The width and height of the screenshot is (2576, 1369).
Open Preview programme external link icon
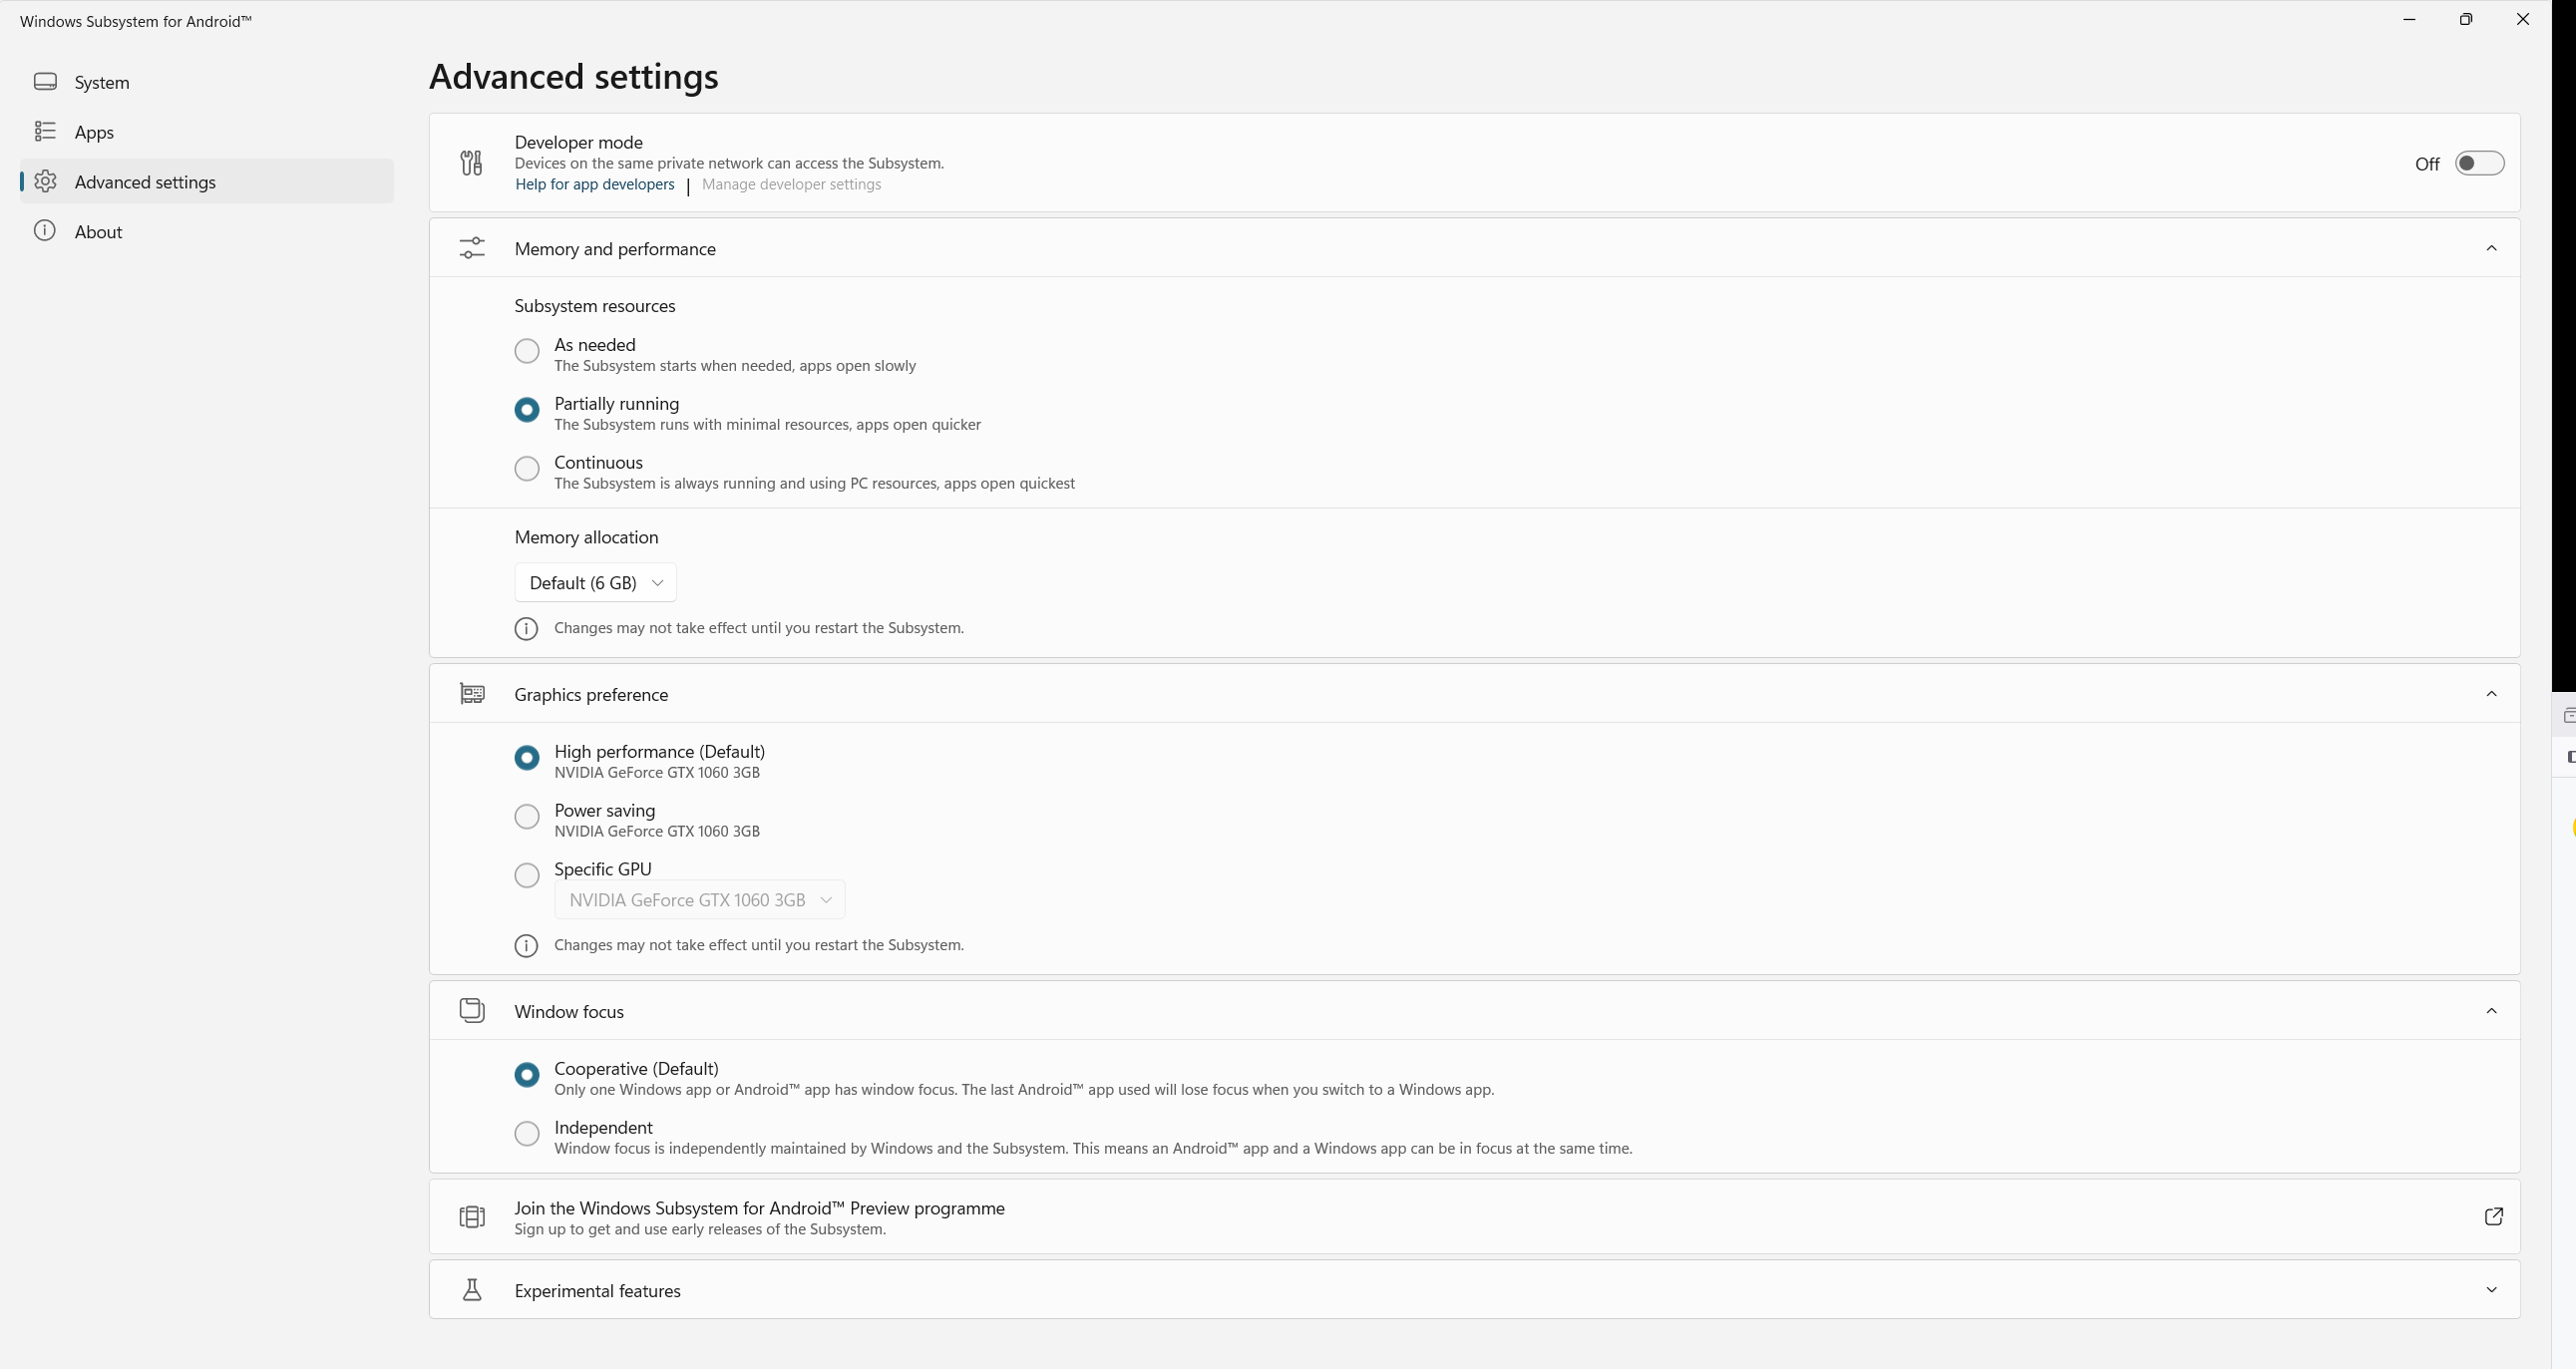click(2493, 1216)
